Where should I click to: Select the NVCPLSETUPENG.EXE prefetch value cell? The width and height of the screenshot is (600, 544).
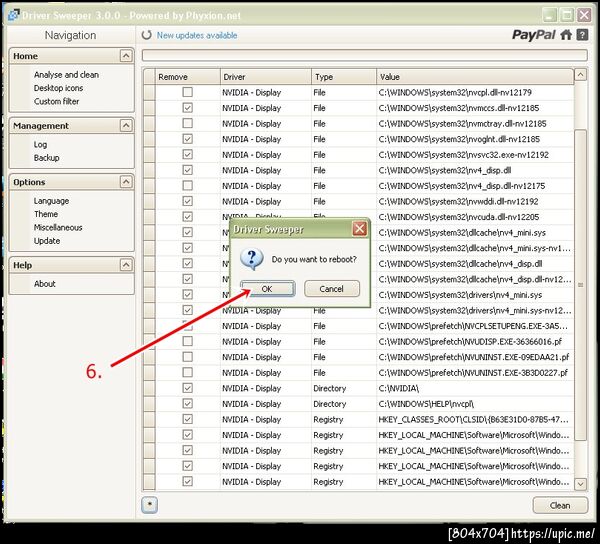point(475,326)
